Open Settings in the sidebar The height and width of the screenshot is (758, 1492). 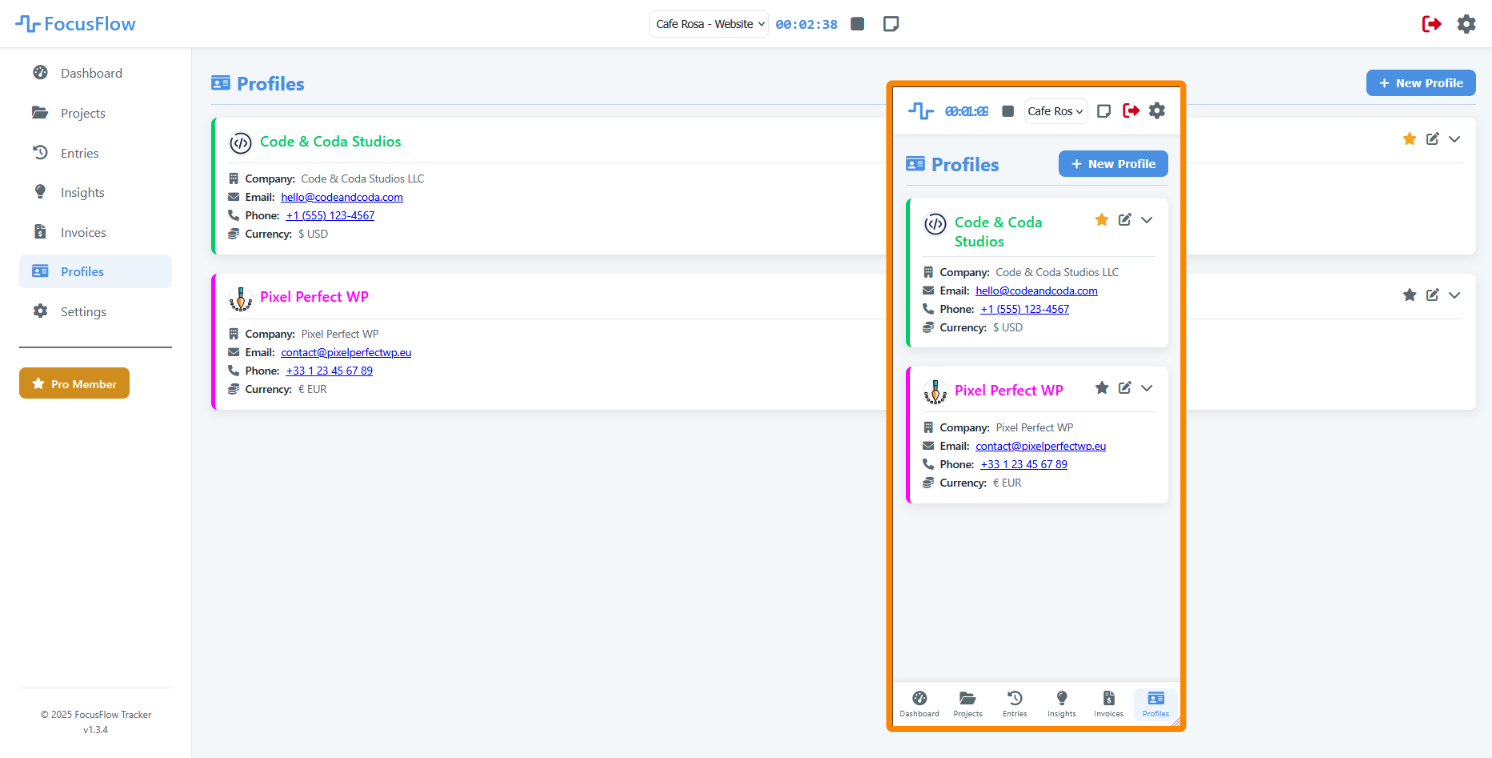[95, 312]
